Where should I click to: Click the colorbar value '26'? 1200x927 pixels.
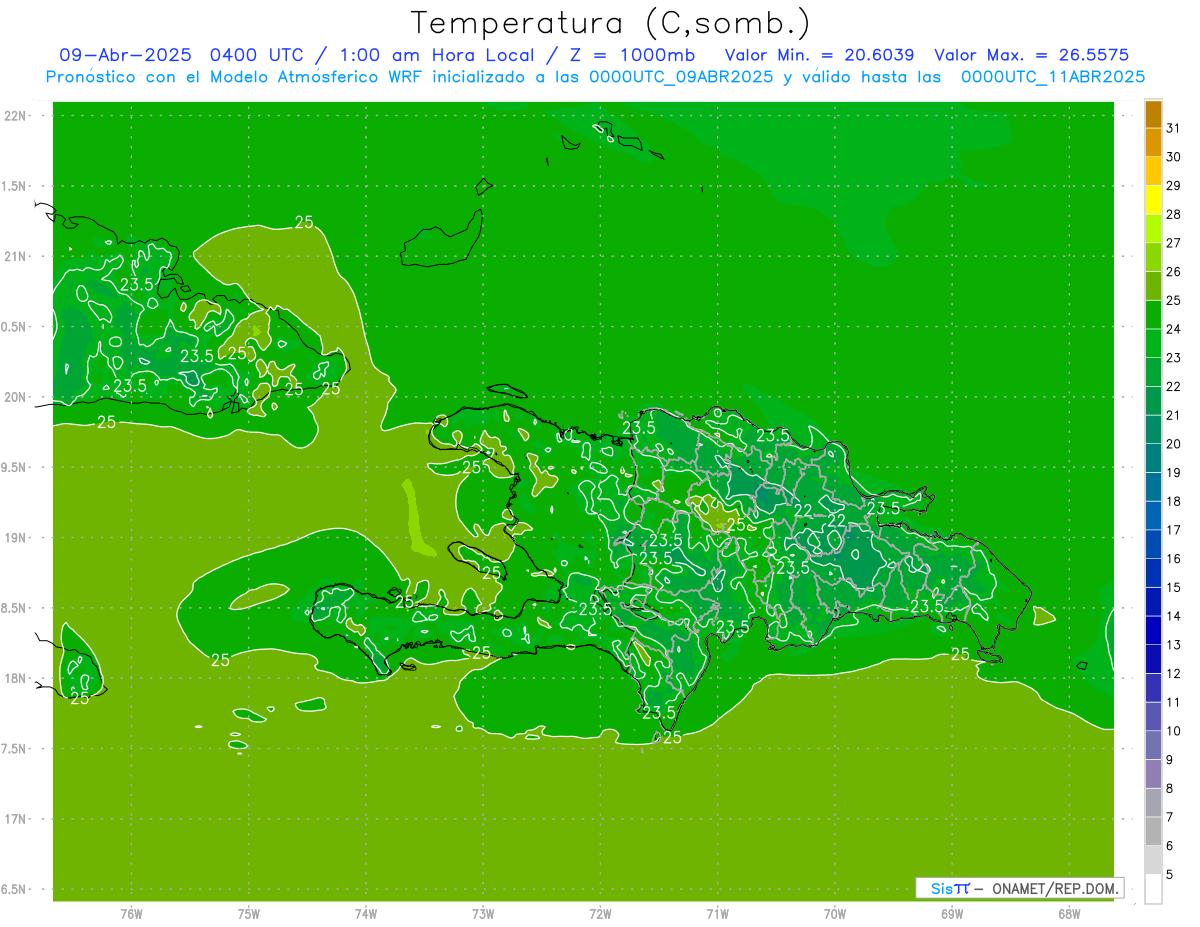click(x=1173, y=272)
